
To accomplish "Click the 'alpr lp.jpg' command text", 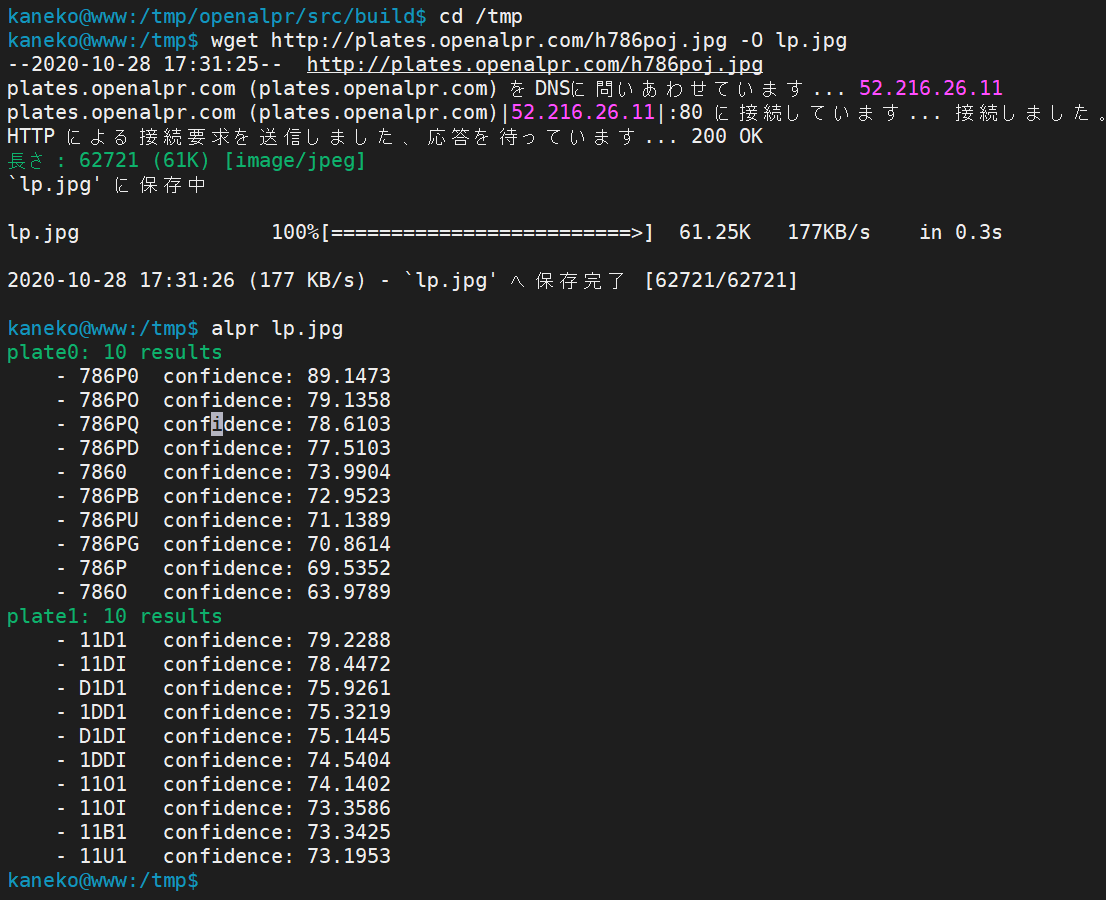I will (x=277, y=329).
